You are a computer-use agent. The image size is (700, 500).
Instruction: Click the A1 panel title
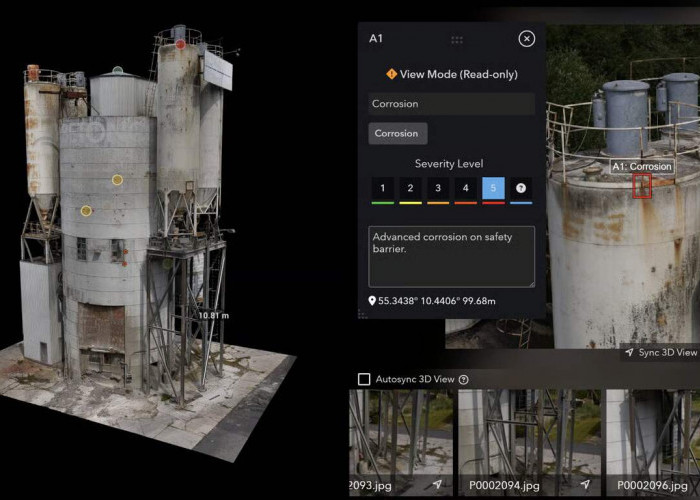coord(376,39)
